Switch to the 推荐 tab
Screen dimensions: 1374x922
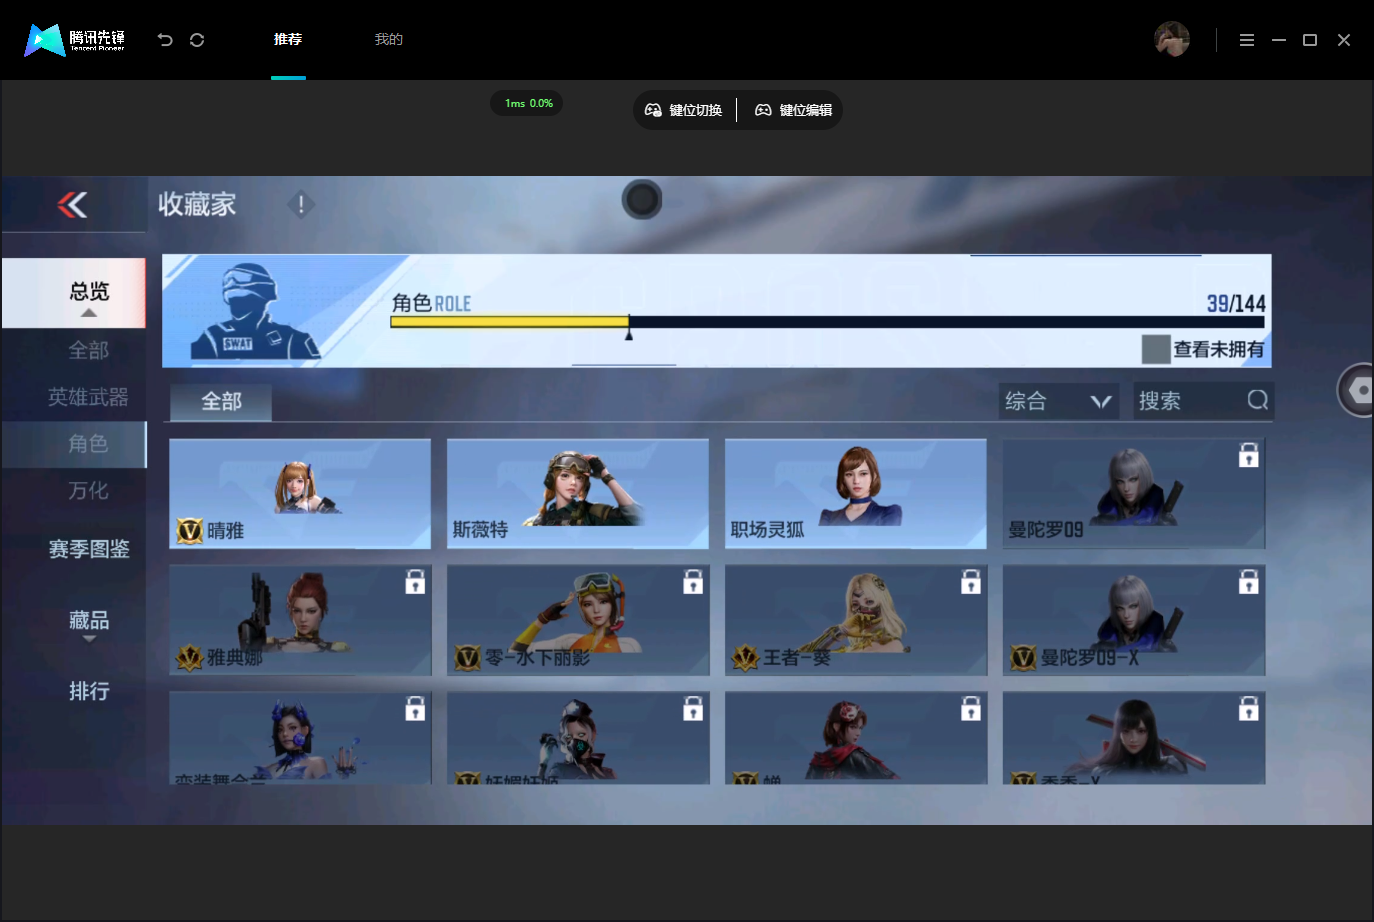[x=288, y=40]
